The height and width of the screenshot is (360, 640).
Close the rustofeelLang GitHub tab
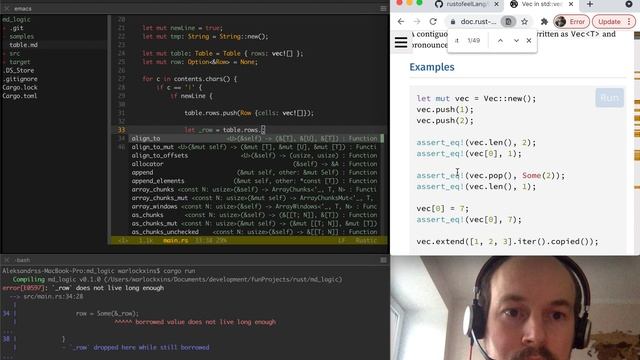click(x=496, y=4)
